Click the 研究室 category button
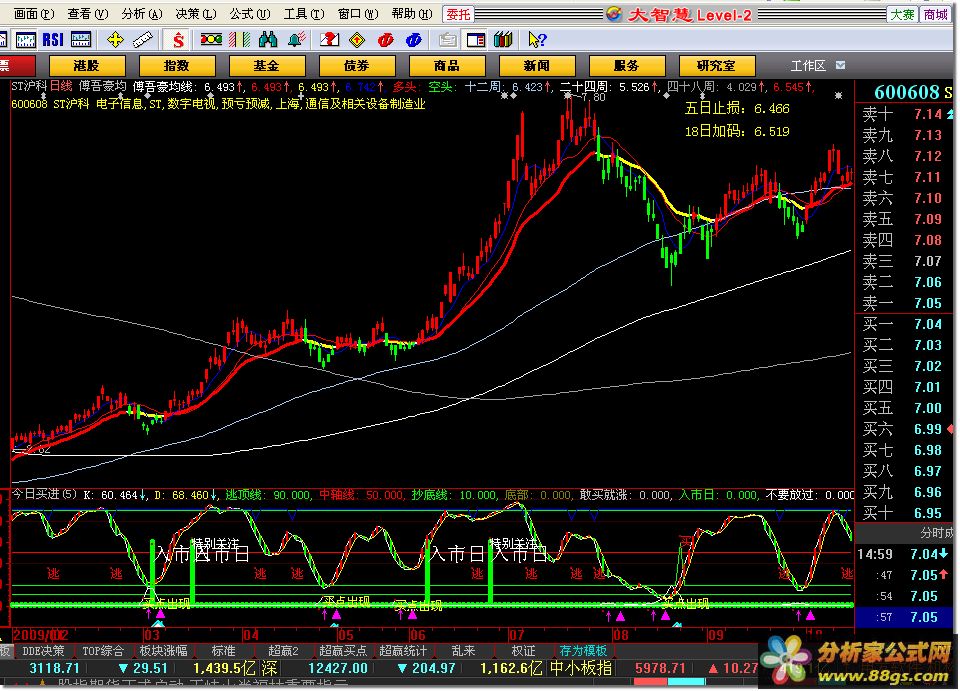This screenshot has width=960, height=691. tap(716, 65)
